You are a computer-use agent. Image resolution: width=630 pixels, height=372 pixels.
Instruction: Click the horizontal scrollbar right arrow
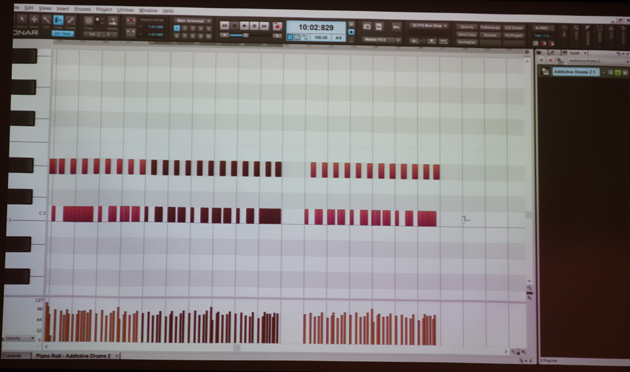coord(506,351)
